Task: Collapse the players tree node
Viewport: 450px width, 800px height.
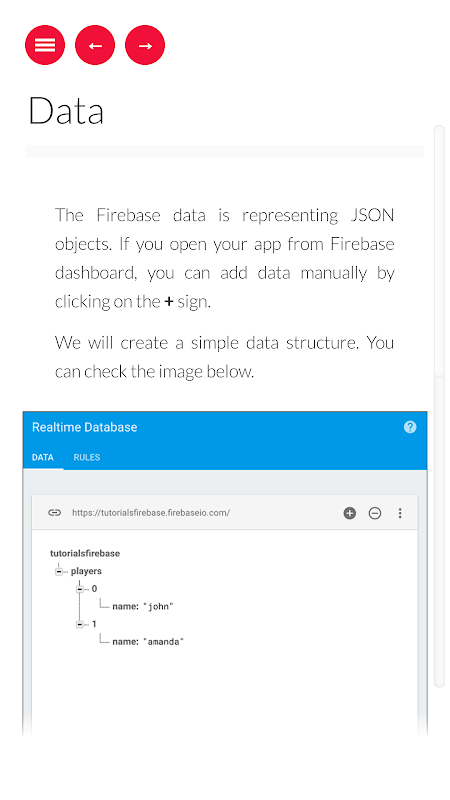Action: 59,571
